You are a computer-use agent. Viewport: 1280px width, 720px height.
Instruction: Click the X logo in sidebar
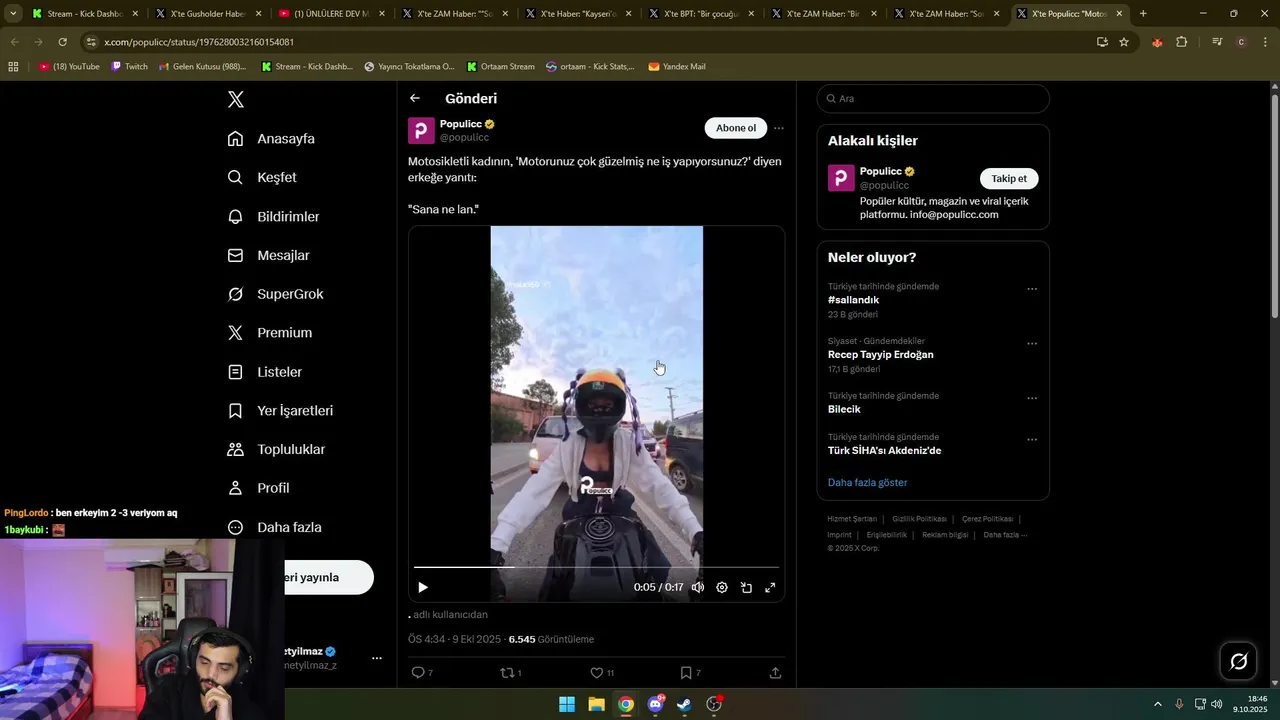[236, 99]
